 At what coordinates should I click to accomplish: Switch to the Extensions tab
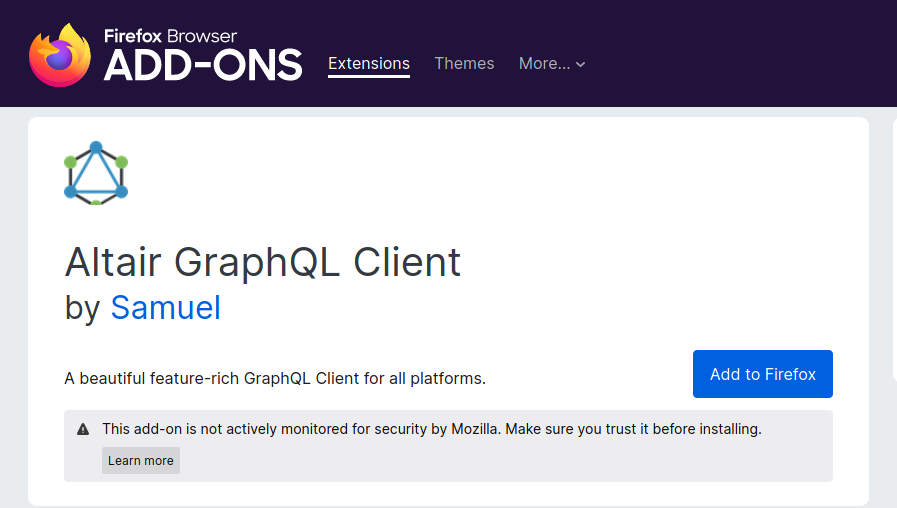point(369,64)
